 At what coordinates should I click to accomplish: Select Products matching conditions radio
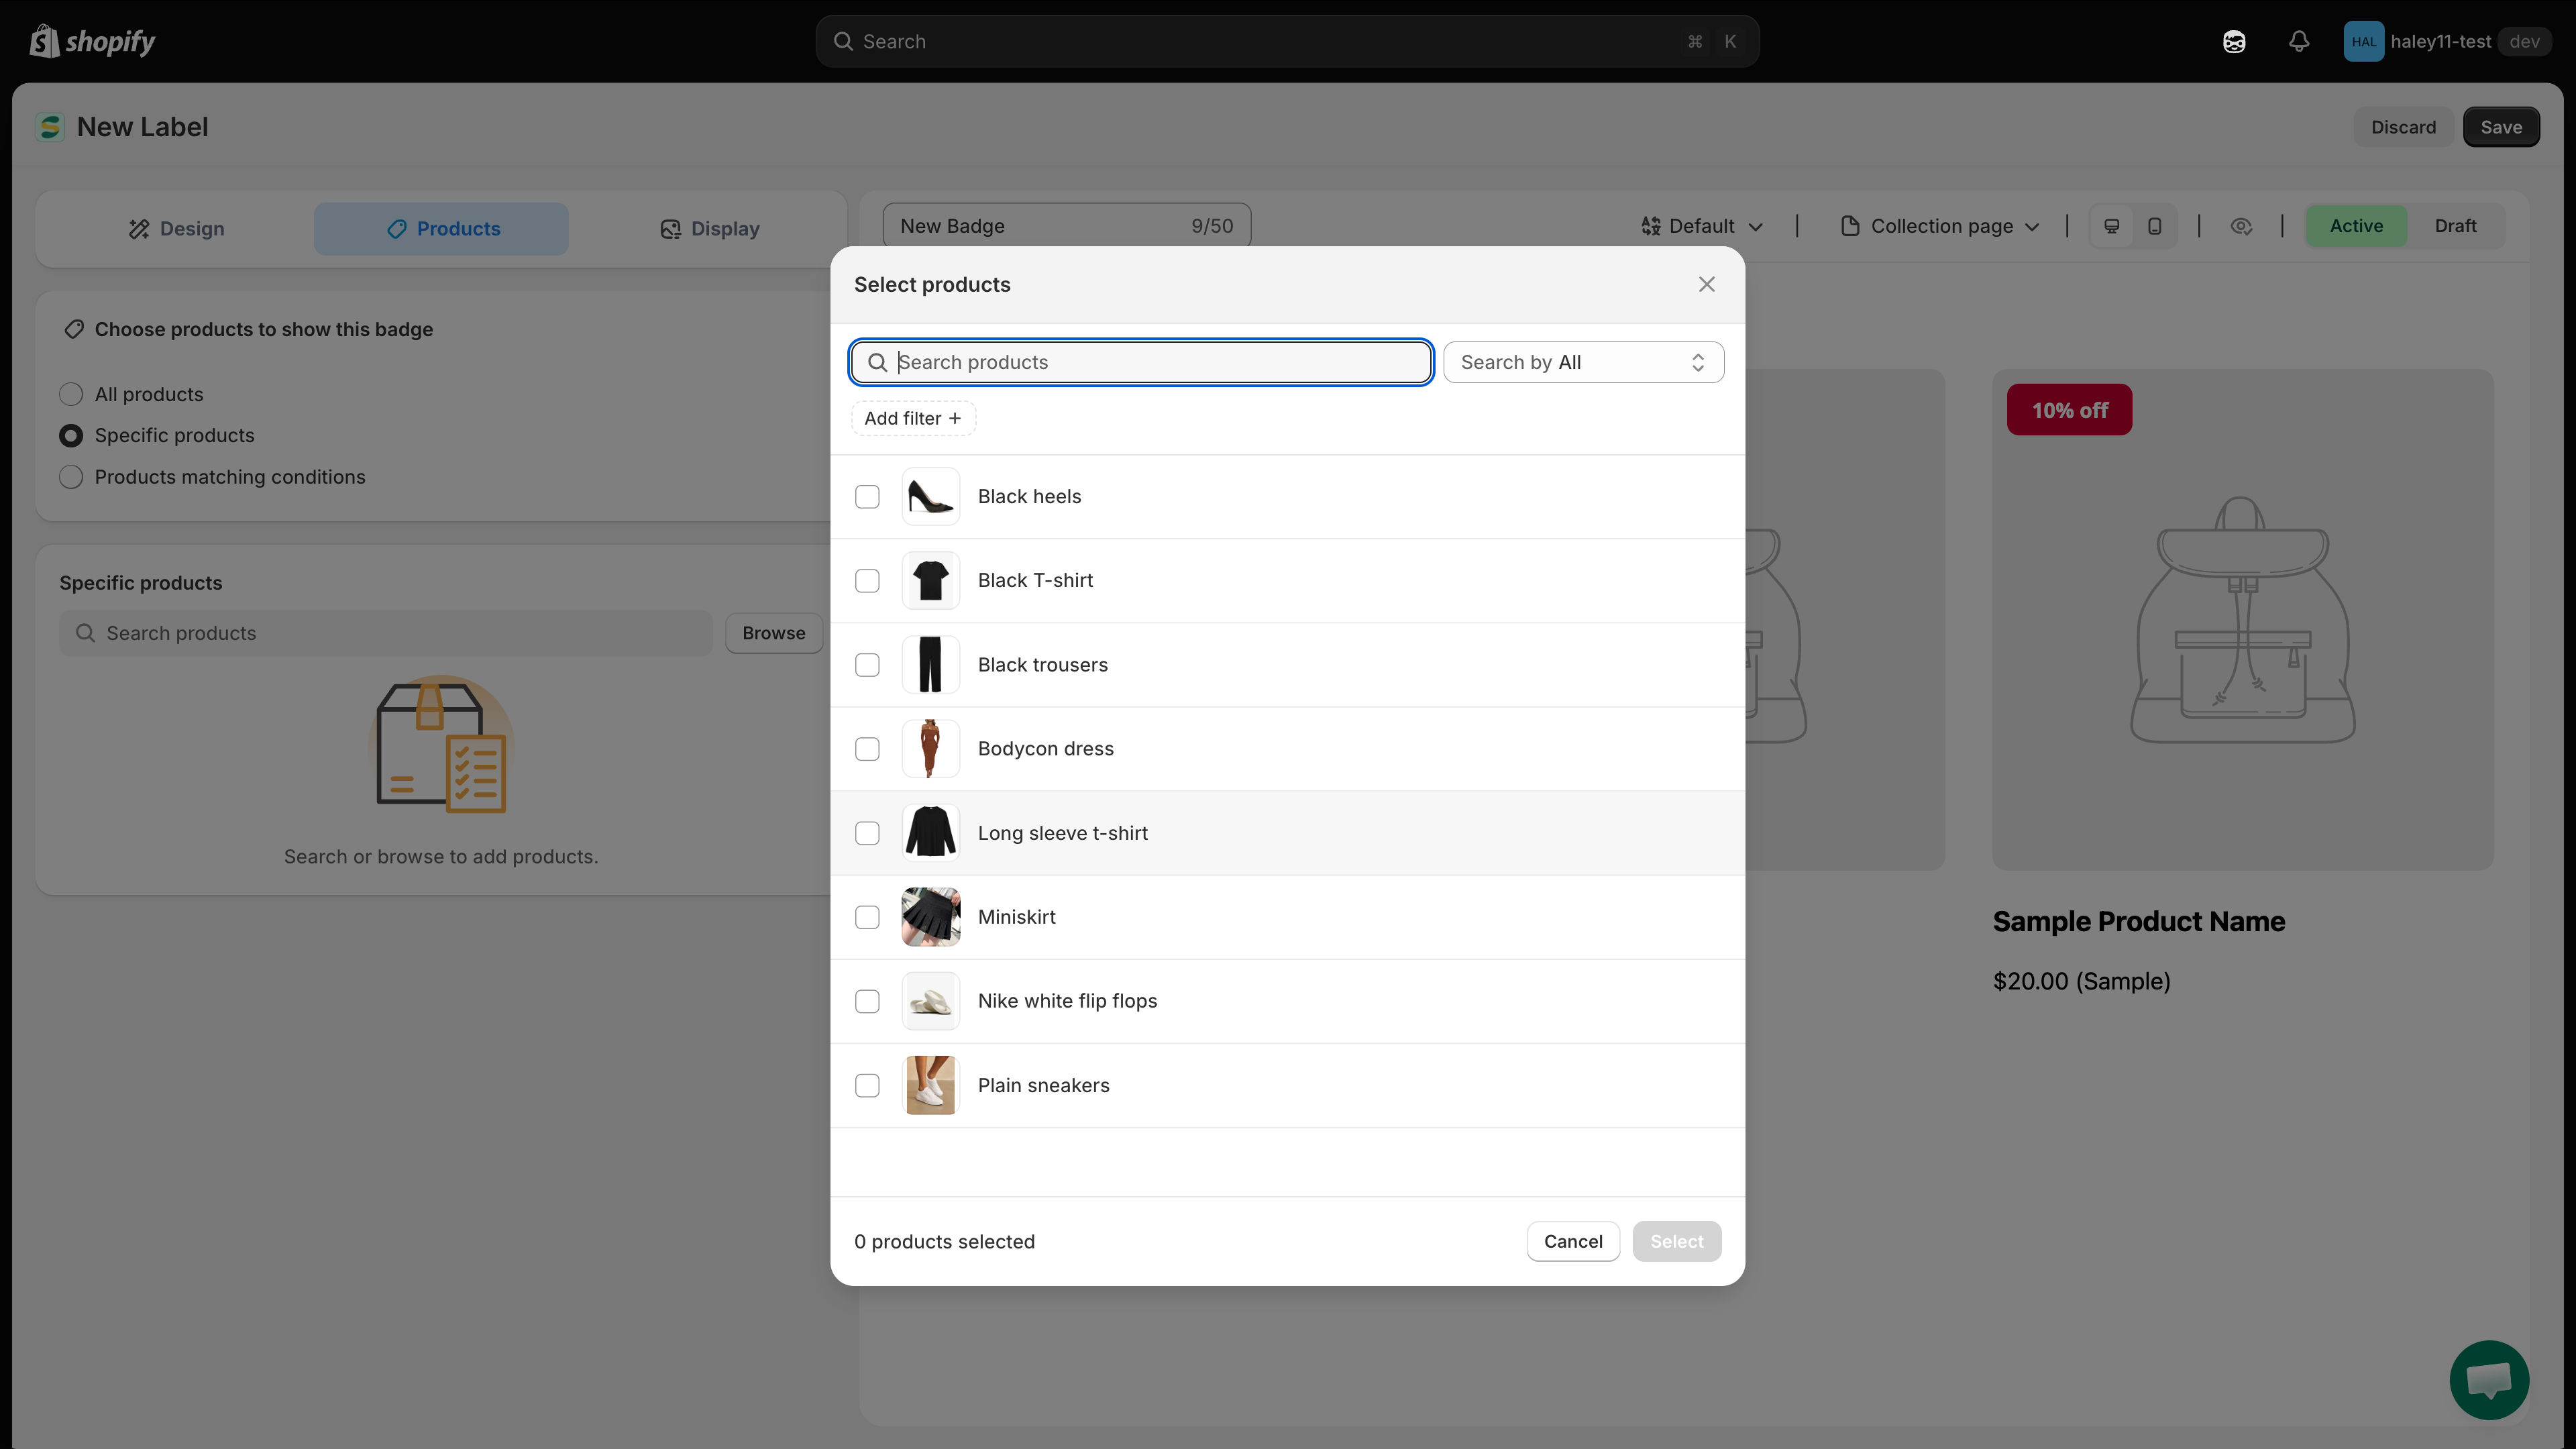coord(71,477)
